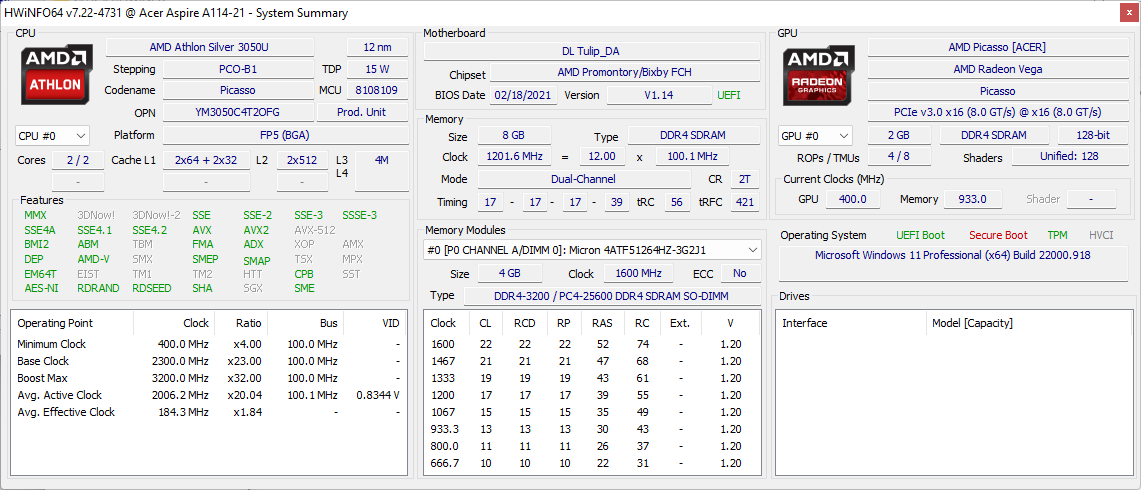Click the MCU value 8108109
This screenshot has height=490, width=1141.
point(378,90)
